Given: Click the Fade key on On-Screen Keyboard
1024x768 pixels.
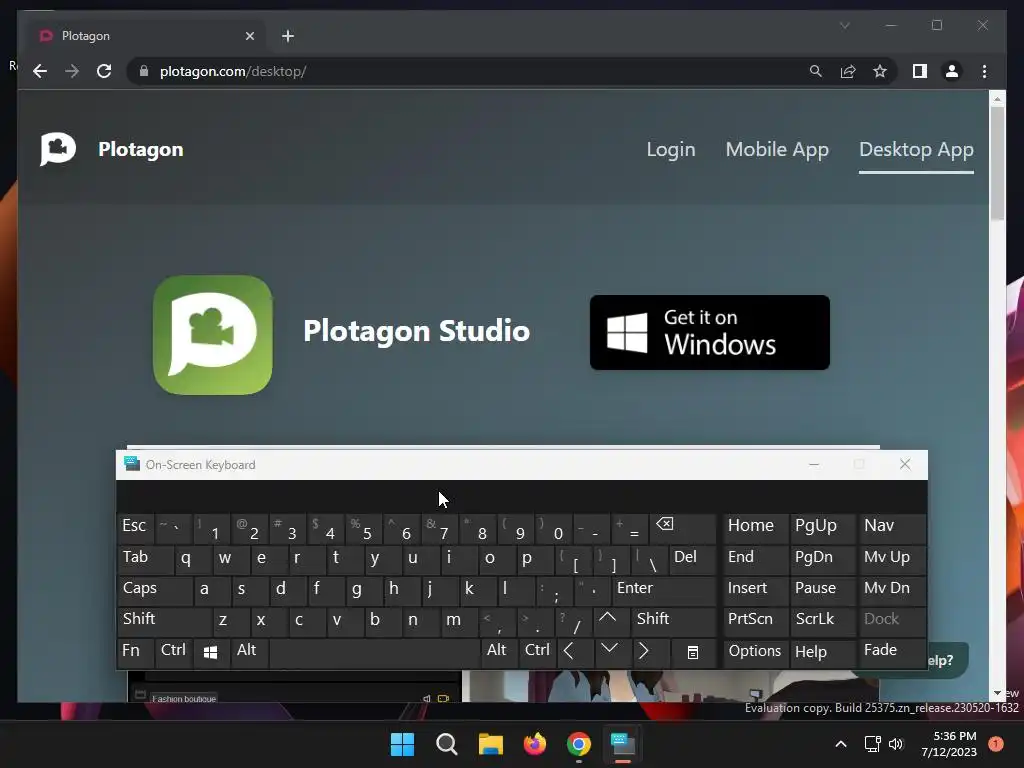Looking at the screenshot, I should click(891, 651).
